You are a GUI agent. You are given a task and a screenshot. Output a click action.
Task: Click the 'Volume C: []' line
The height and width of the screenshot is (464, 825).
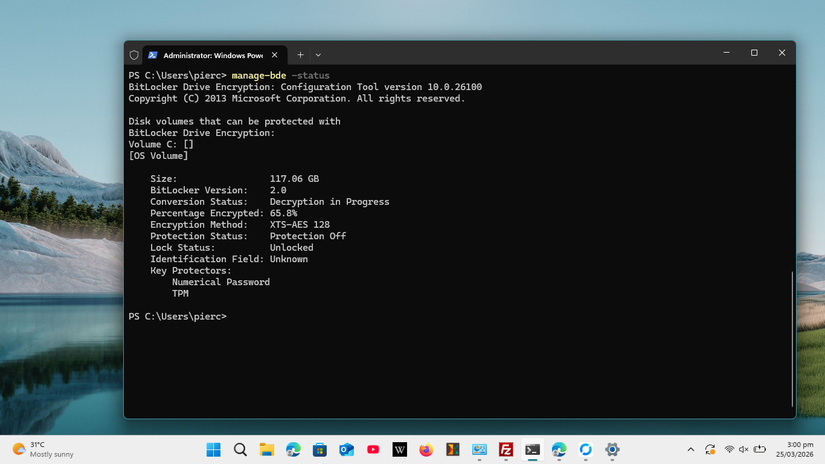click(x=161, y=144)
